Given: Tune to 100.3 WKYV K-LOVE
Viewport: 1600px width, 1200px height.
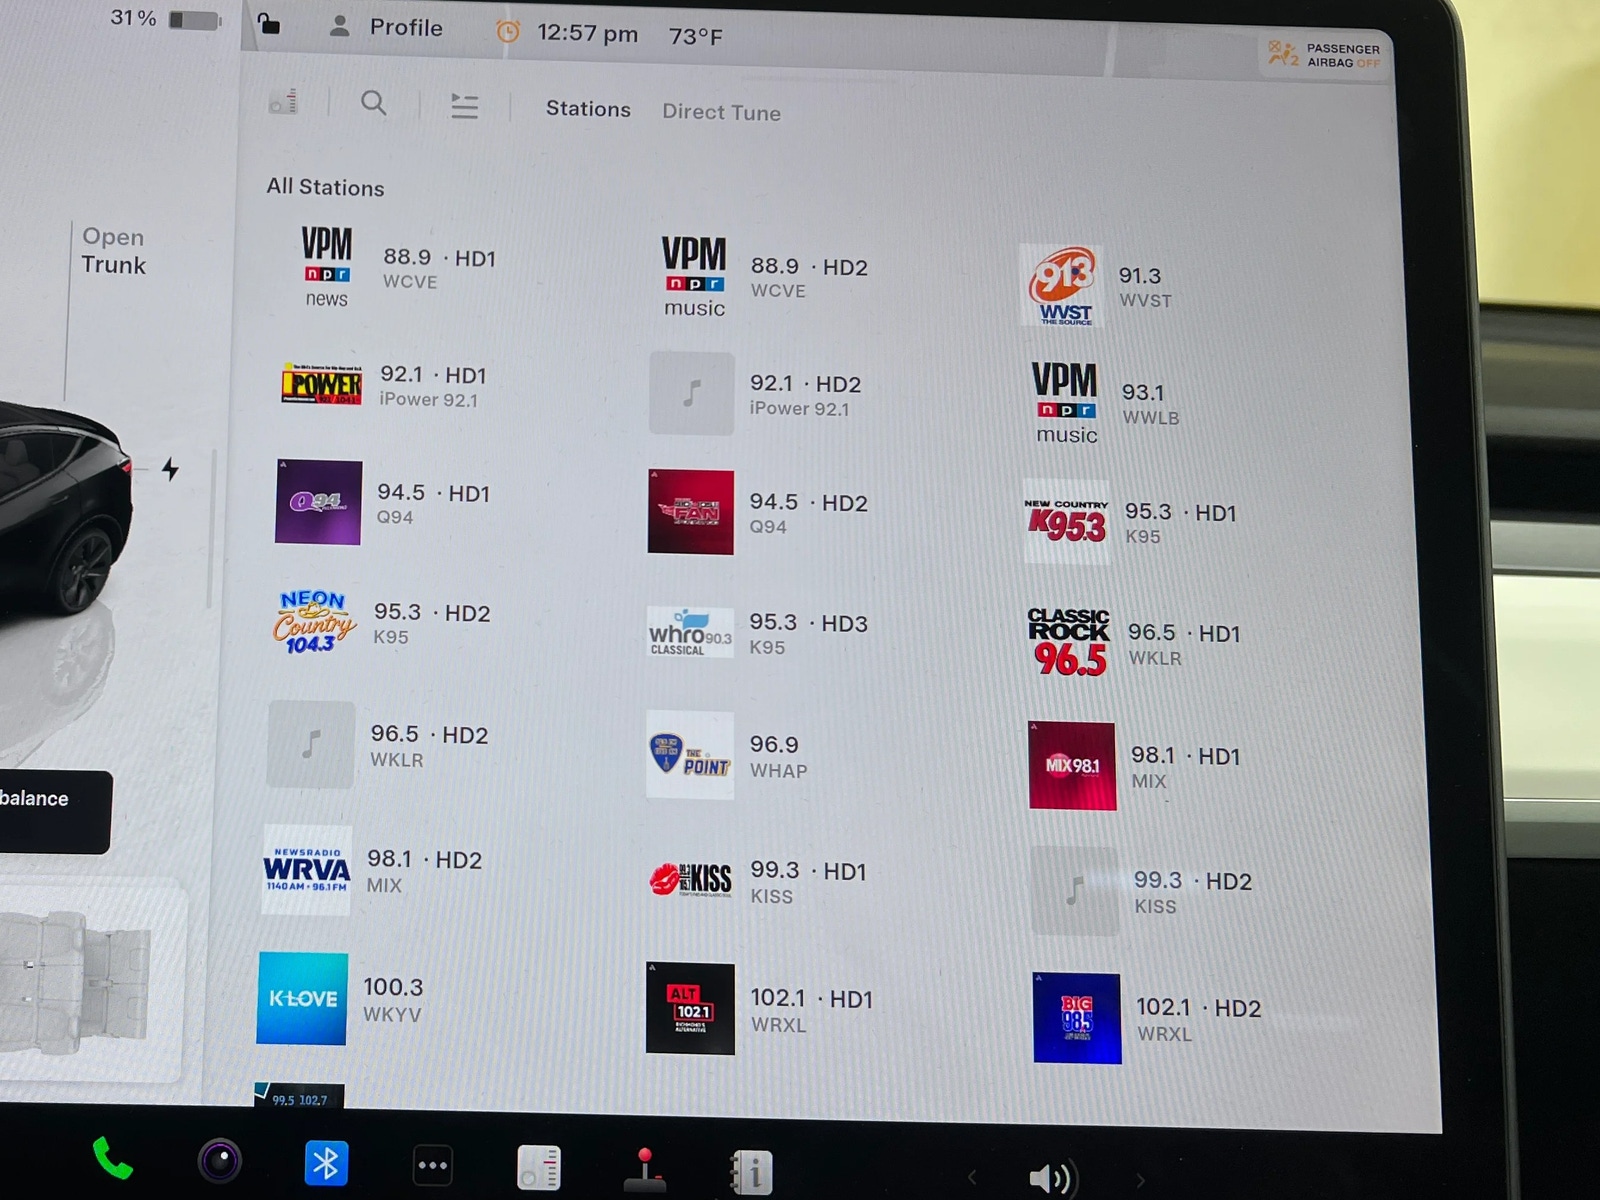Looking at the screenshot, I should (x=341, y=998).
